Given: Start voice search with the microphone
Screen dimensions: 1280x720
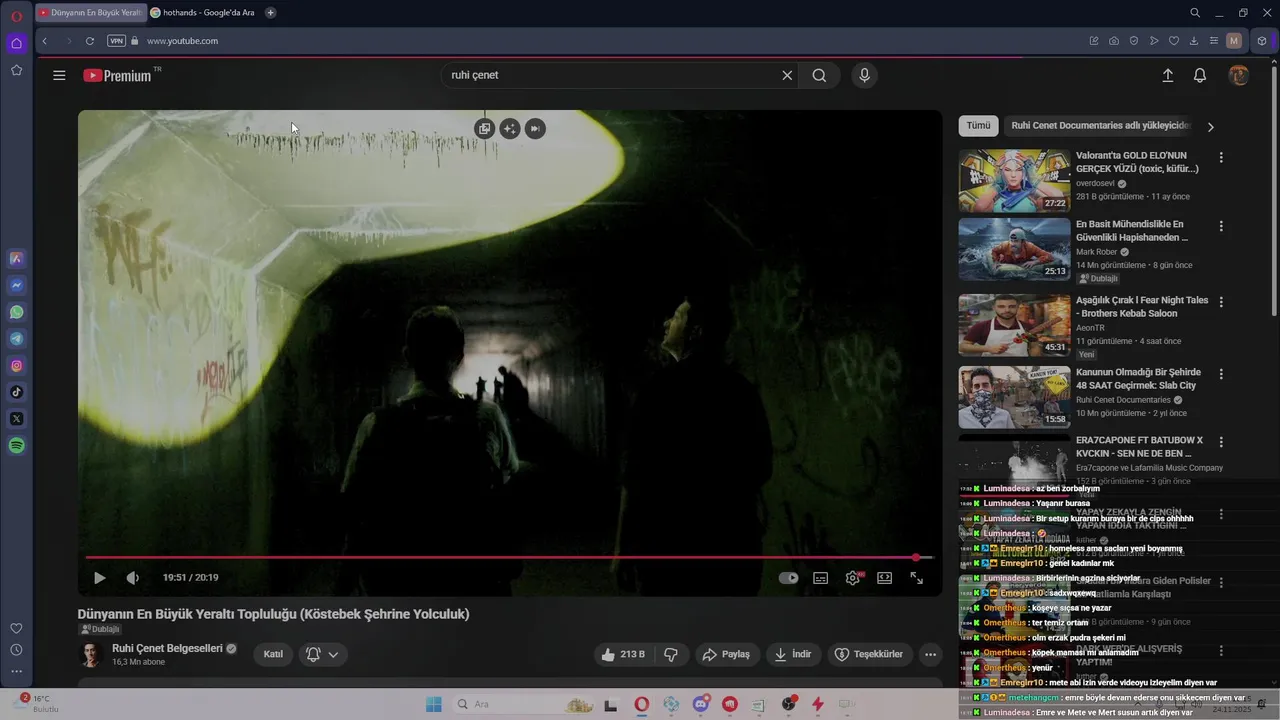Looking at the screenshot, I should [x=865, y=75].
